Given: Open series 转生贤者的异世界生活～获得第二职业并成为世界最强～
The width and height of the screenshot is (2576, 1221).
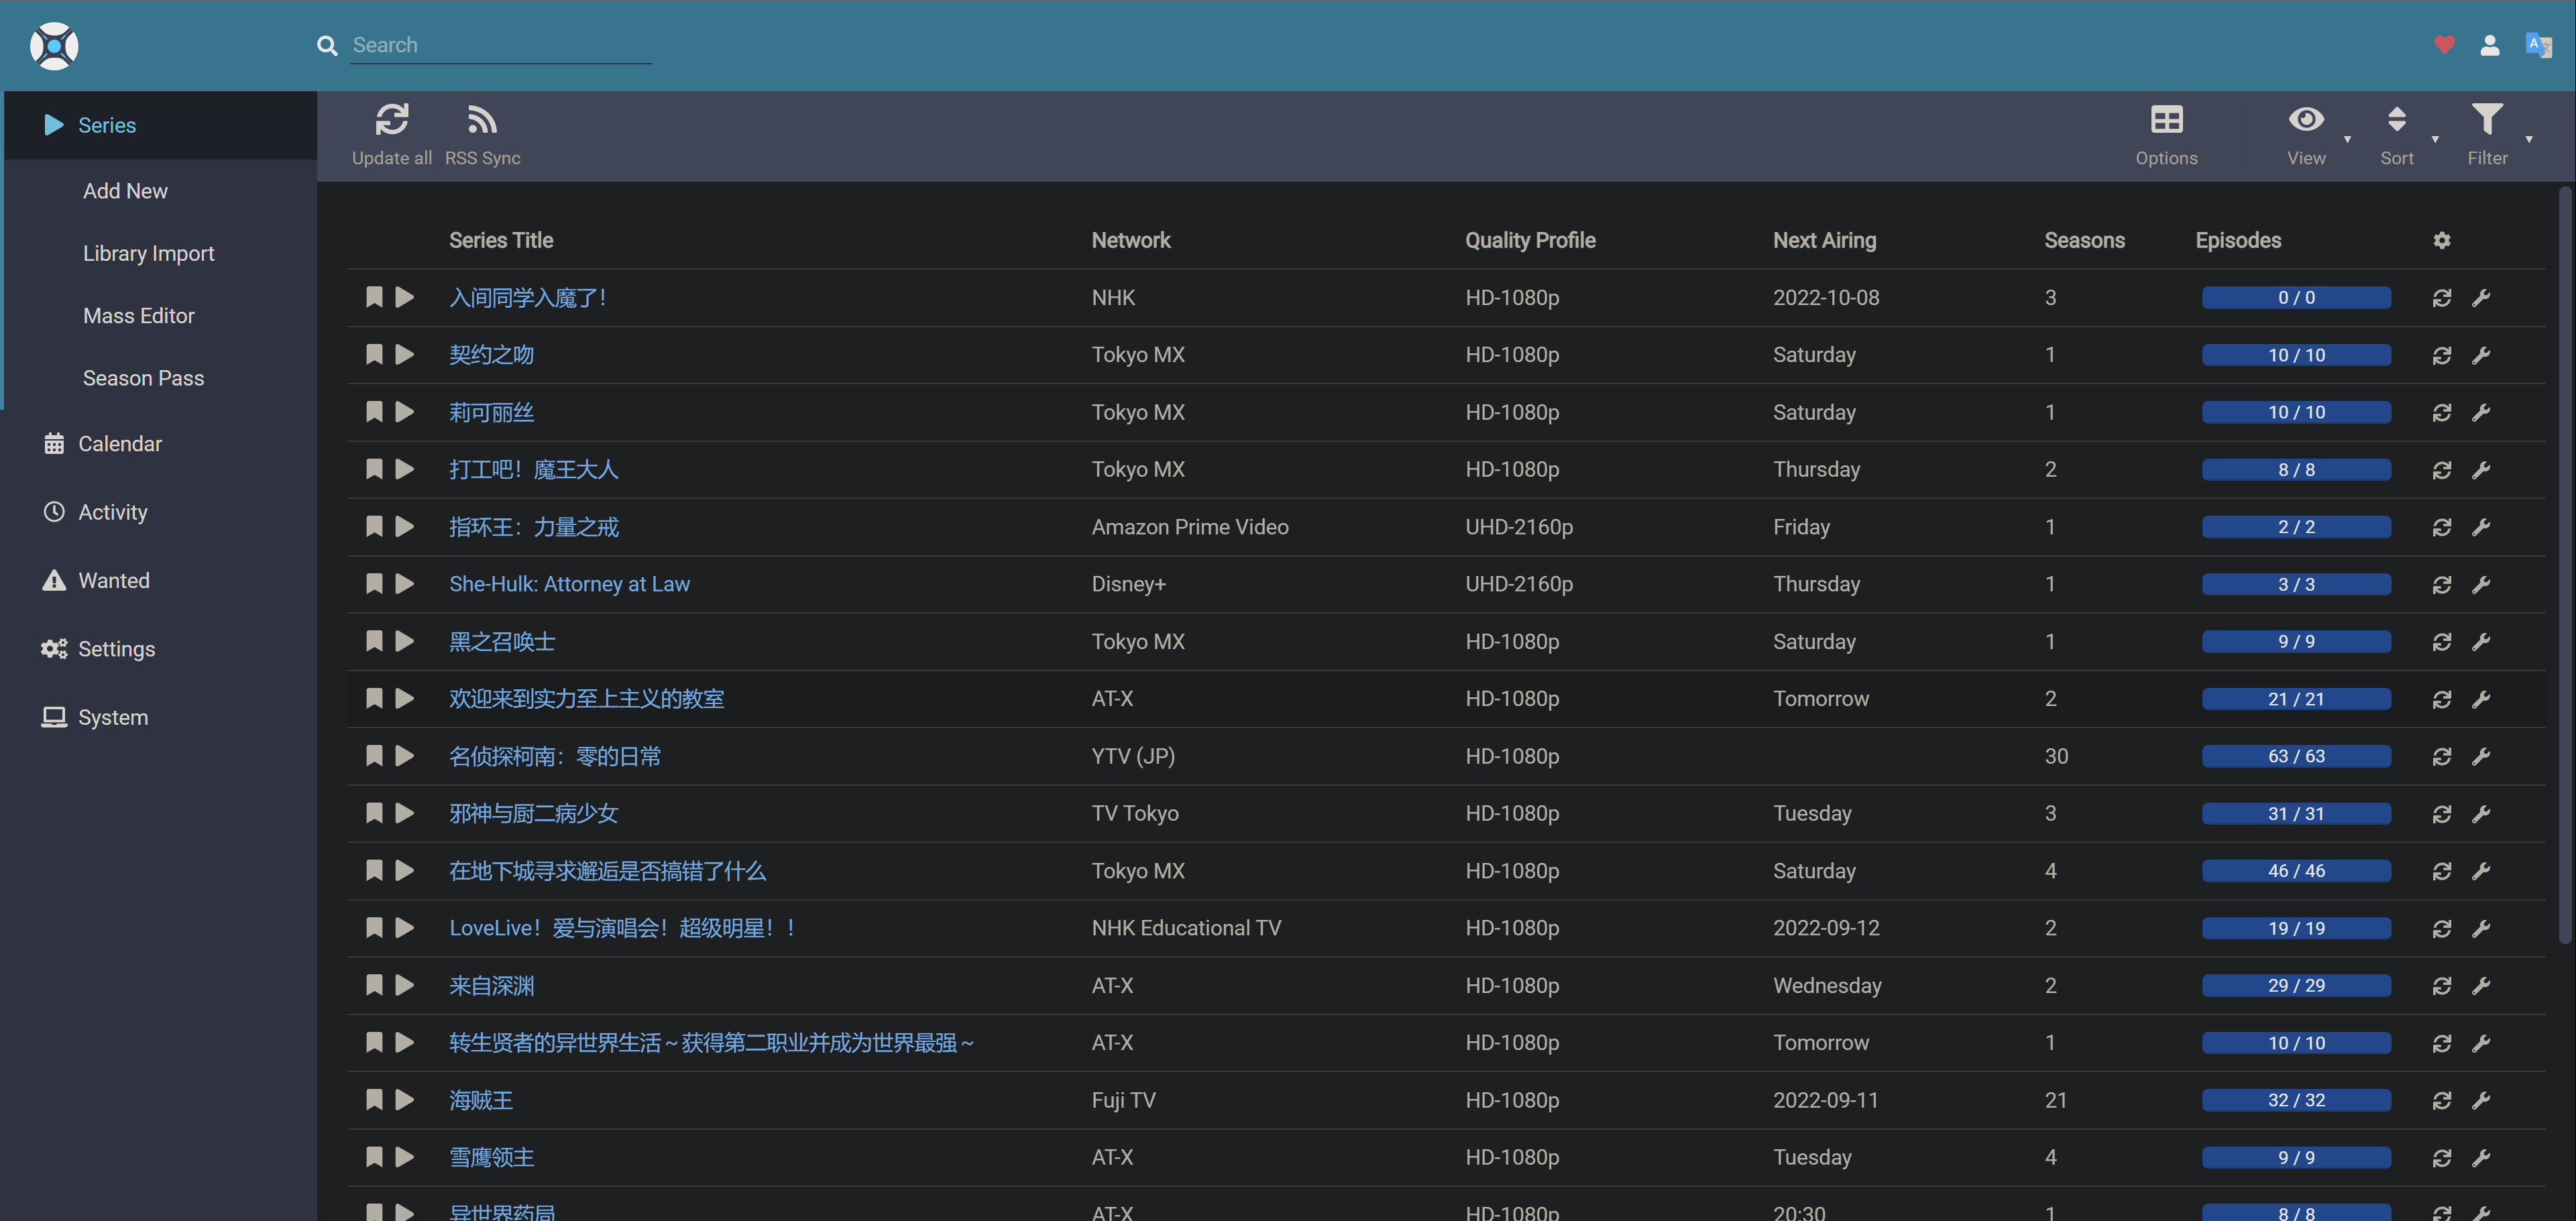Looking at the screenshot, I should [x=711, y=1043].
